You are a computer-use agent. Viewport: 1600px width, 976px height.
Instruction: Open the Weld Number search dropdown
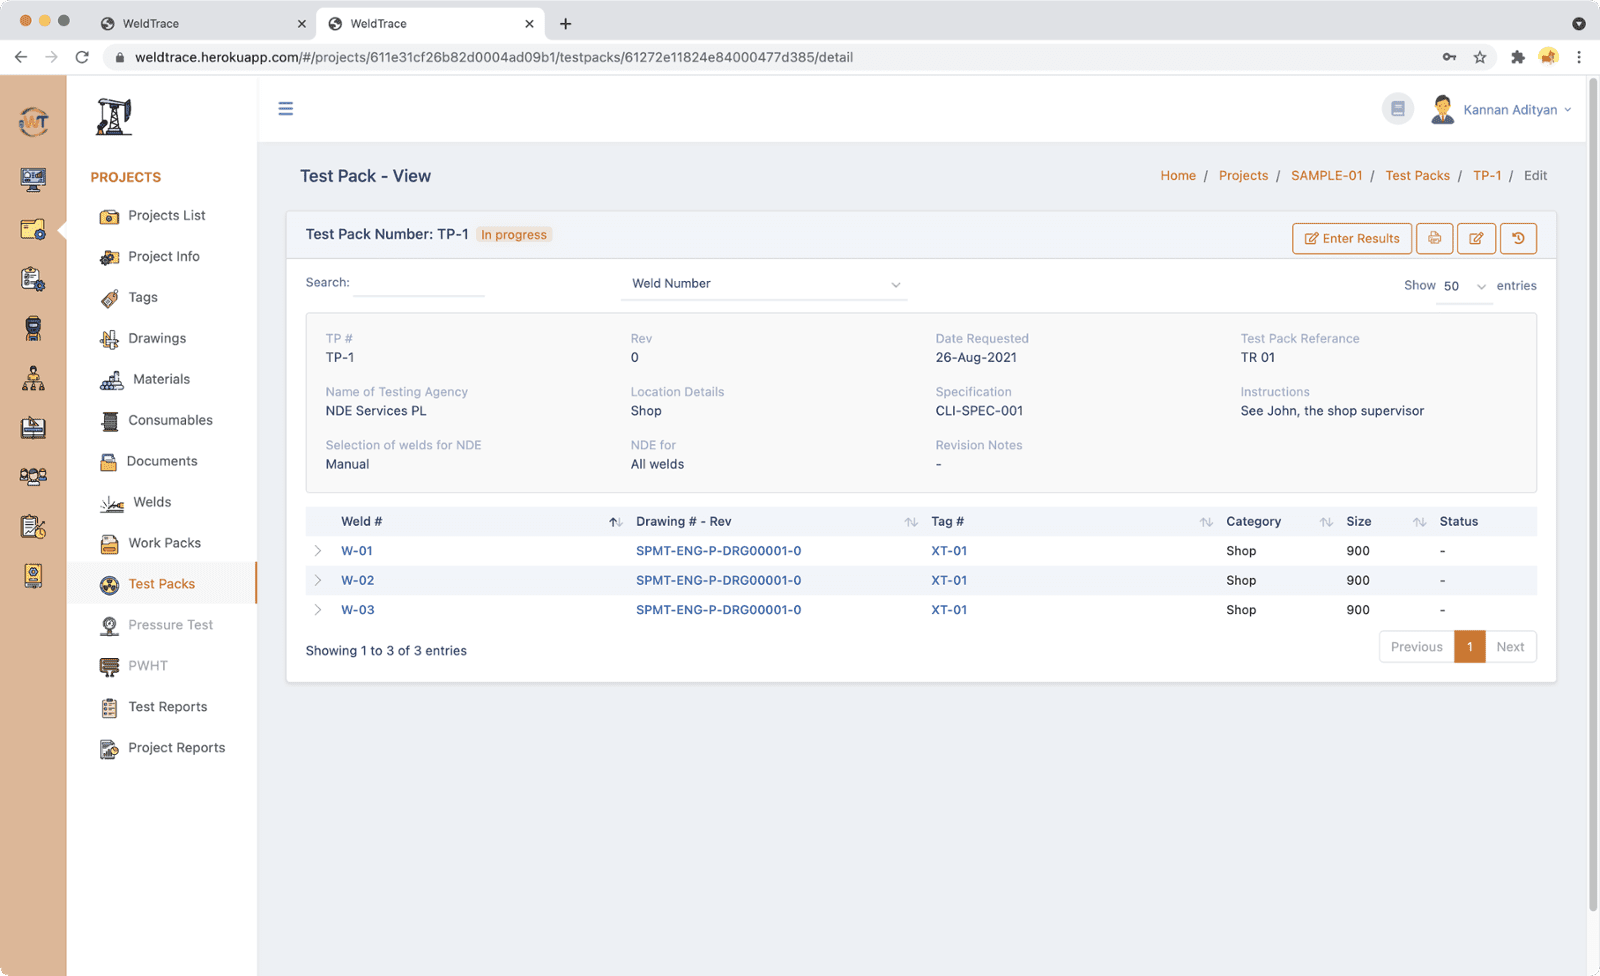click(x=765, y=284)
